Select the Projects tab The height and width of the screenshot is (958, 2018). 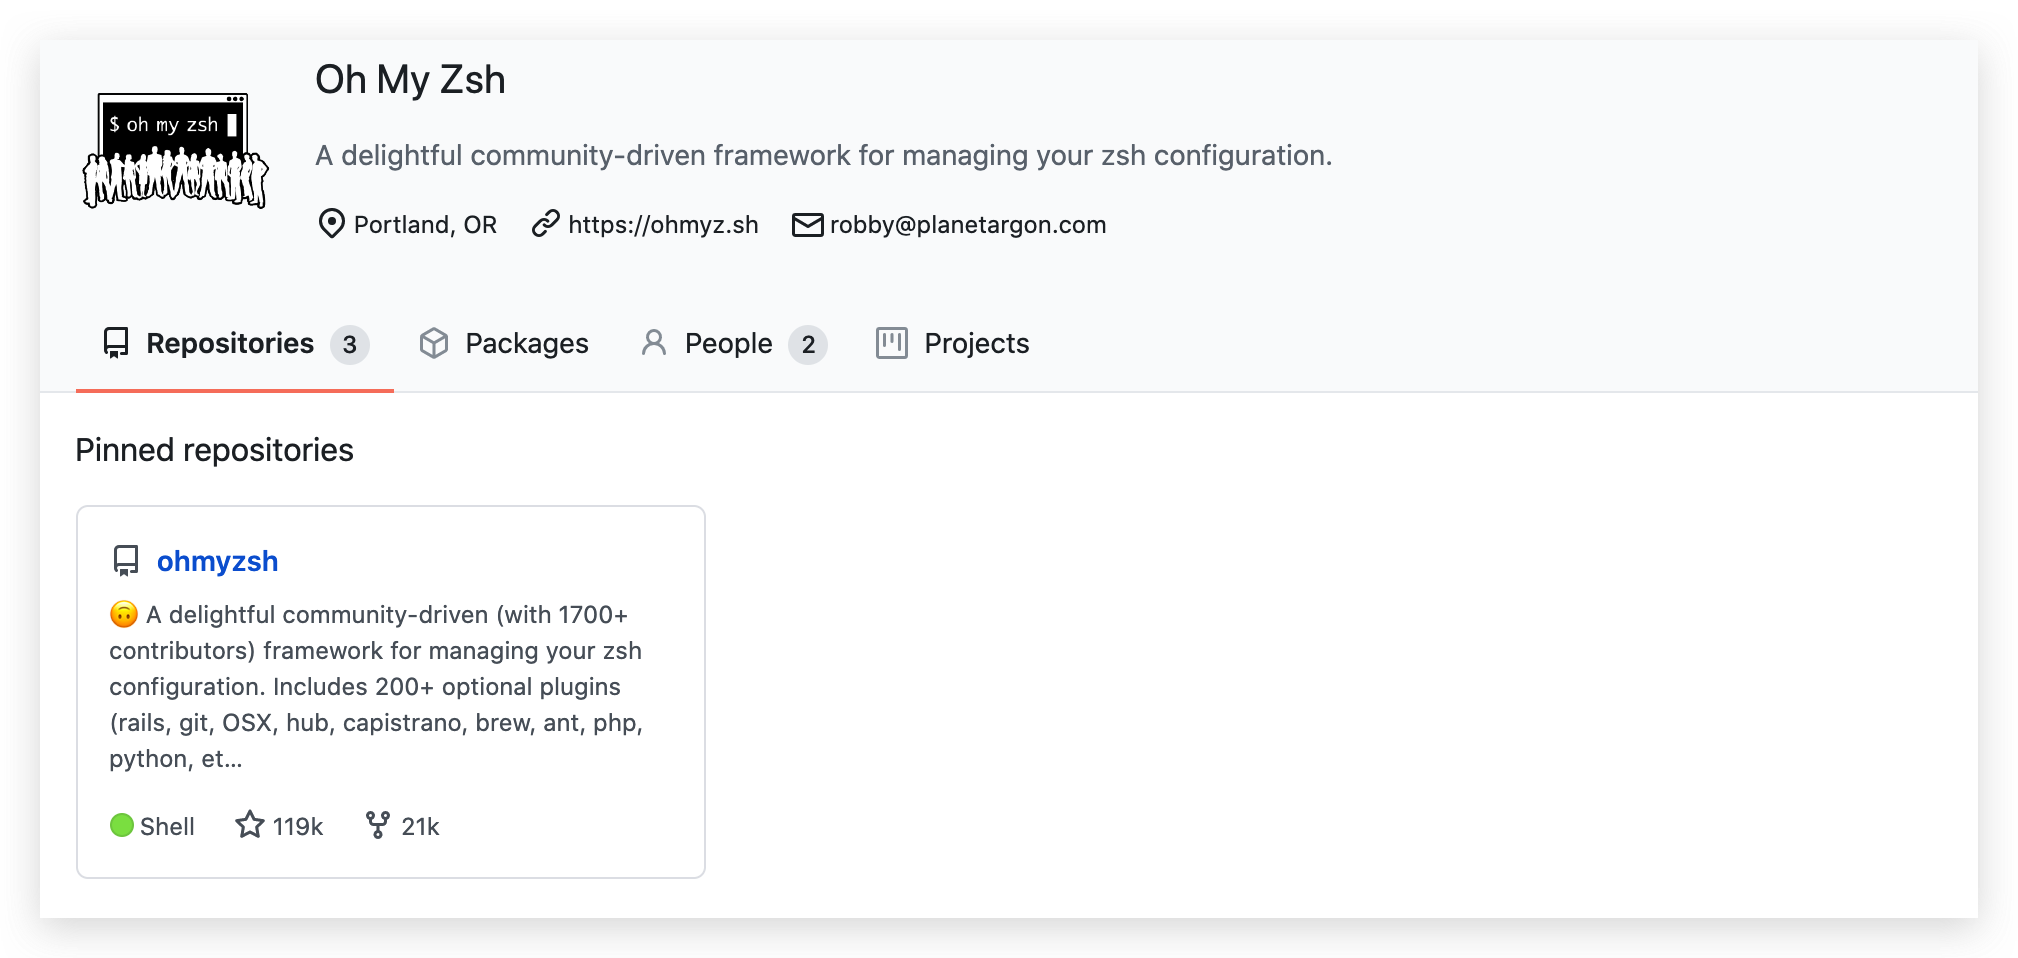[x=976, y=344]
